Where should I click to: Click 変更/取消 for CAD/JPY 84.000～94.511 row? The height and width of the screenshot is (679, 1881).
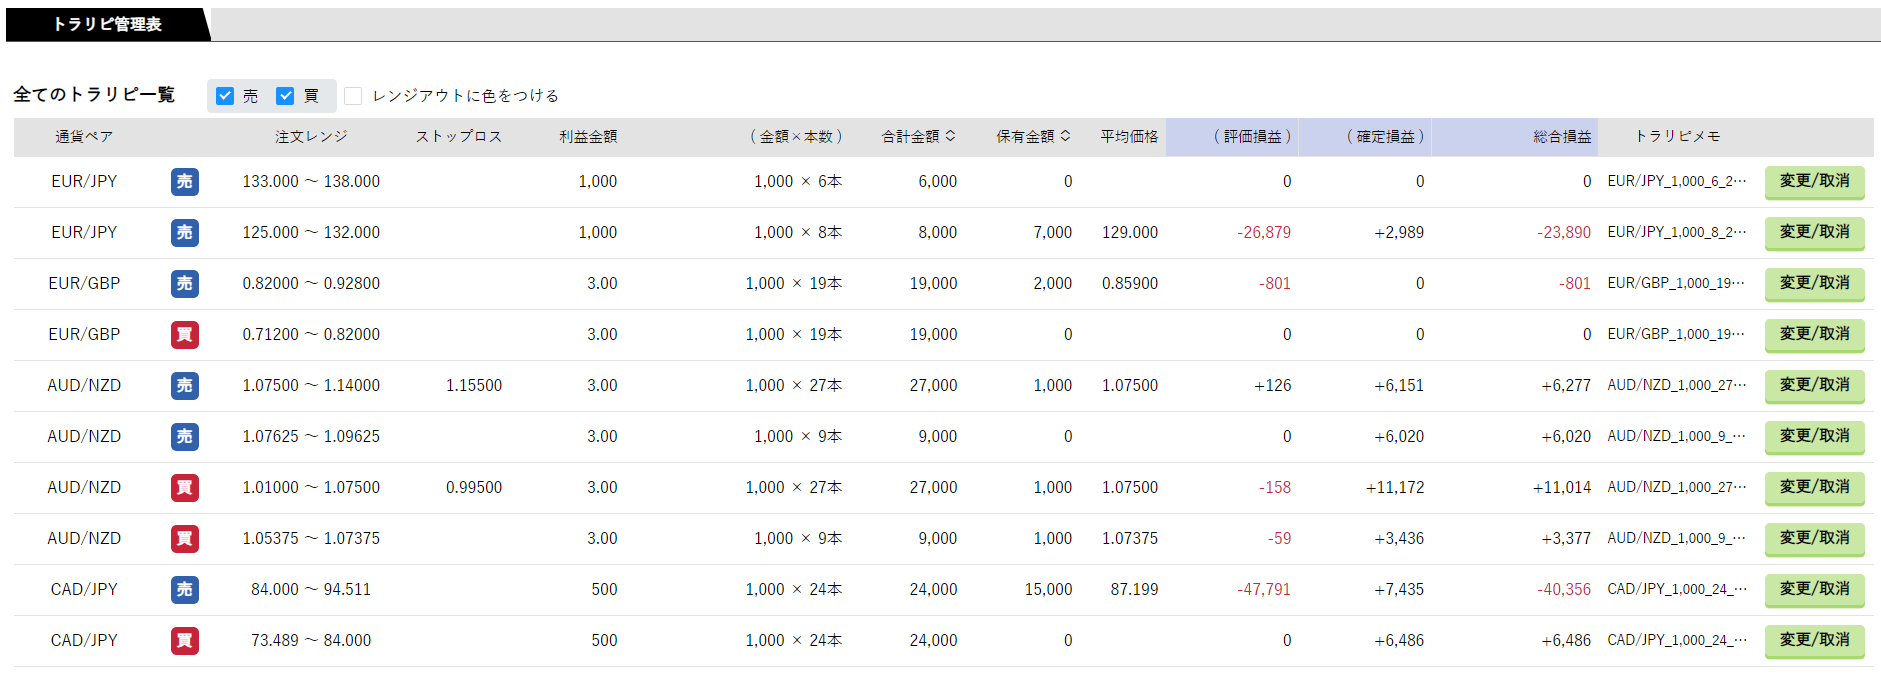pos(1814,590)
